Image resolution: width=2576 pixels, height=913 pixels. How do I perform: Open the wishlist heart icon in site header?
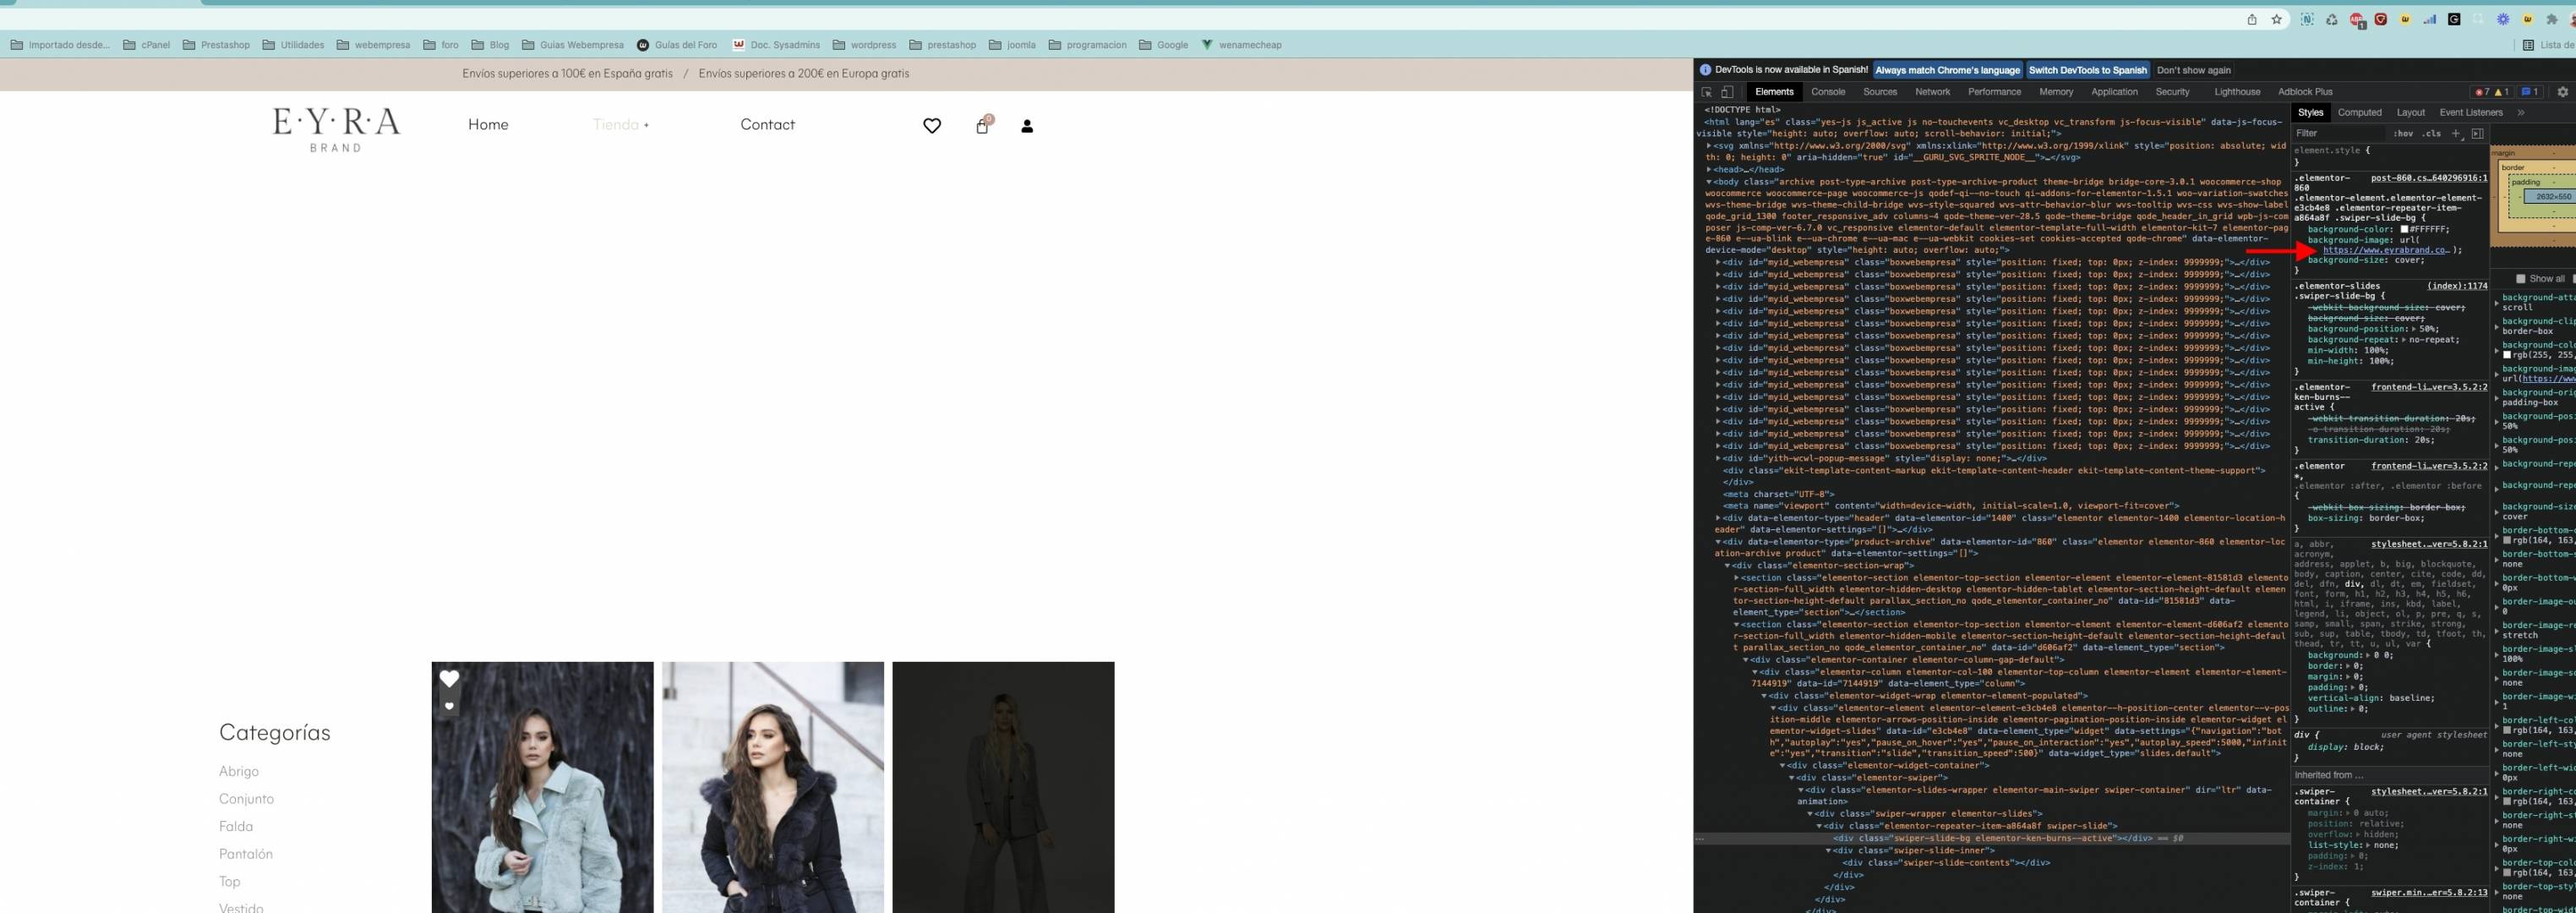point(932,126)
